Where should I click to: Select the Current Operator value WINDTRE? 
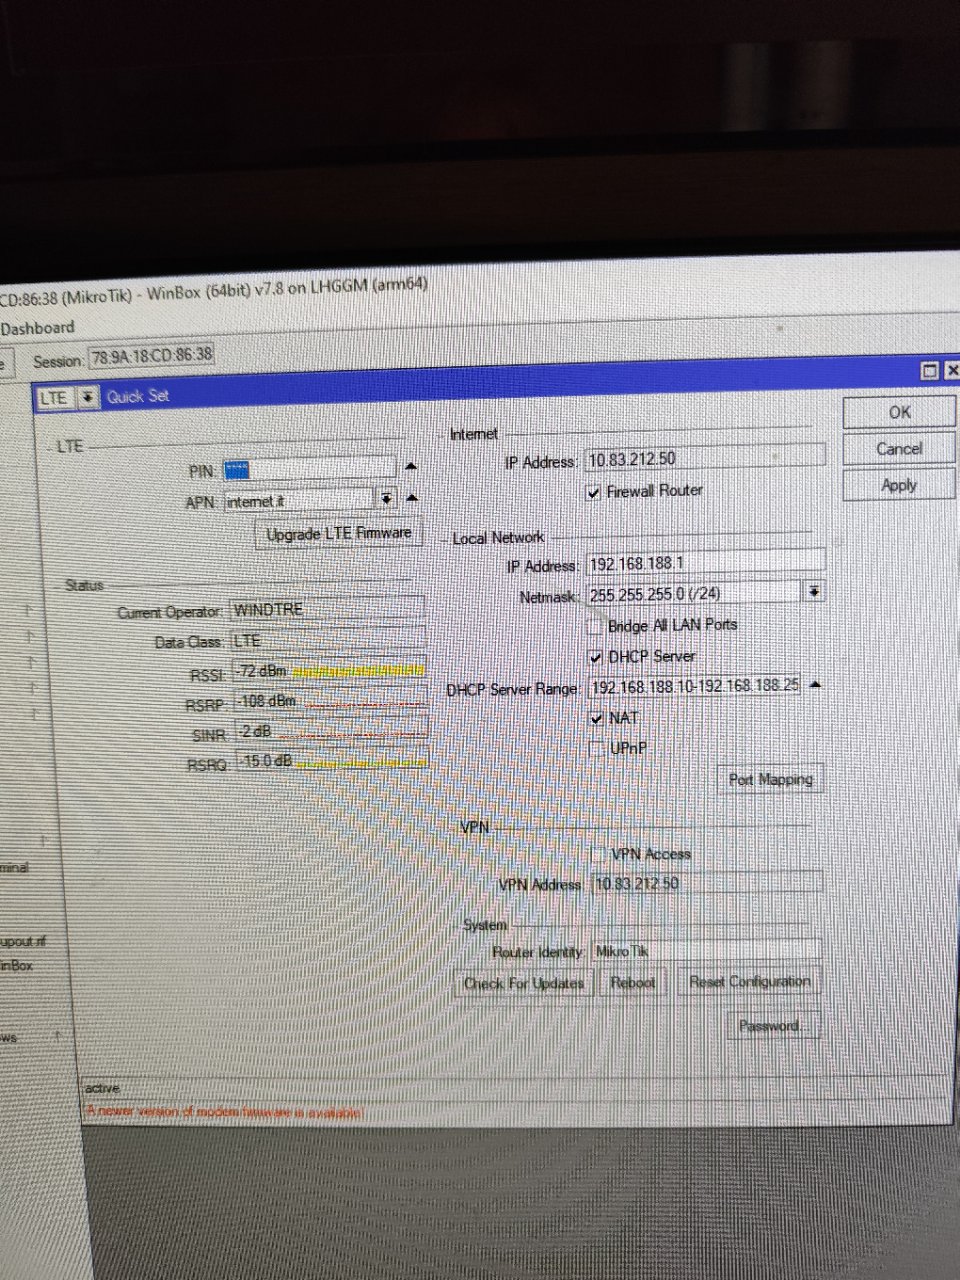(327, 610)
